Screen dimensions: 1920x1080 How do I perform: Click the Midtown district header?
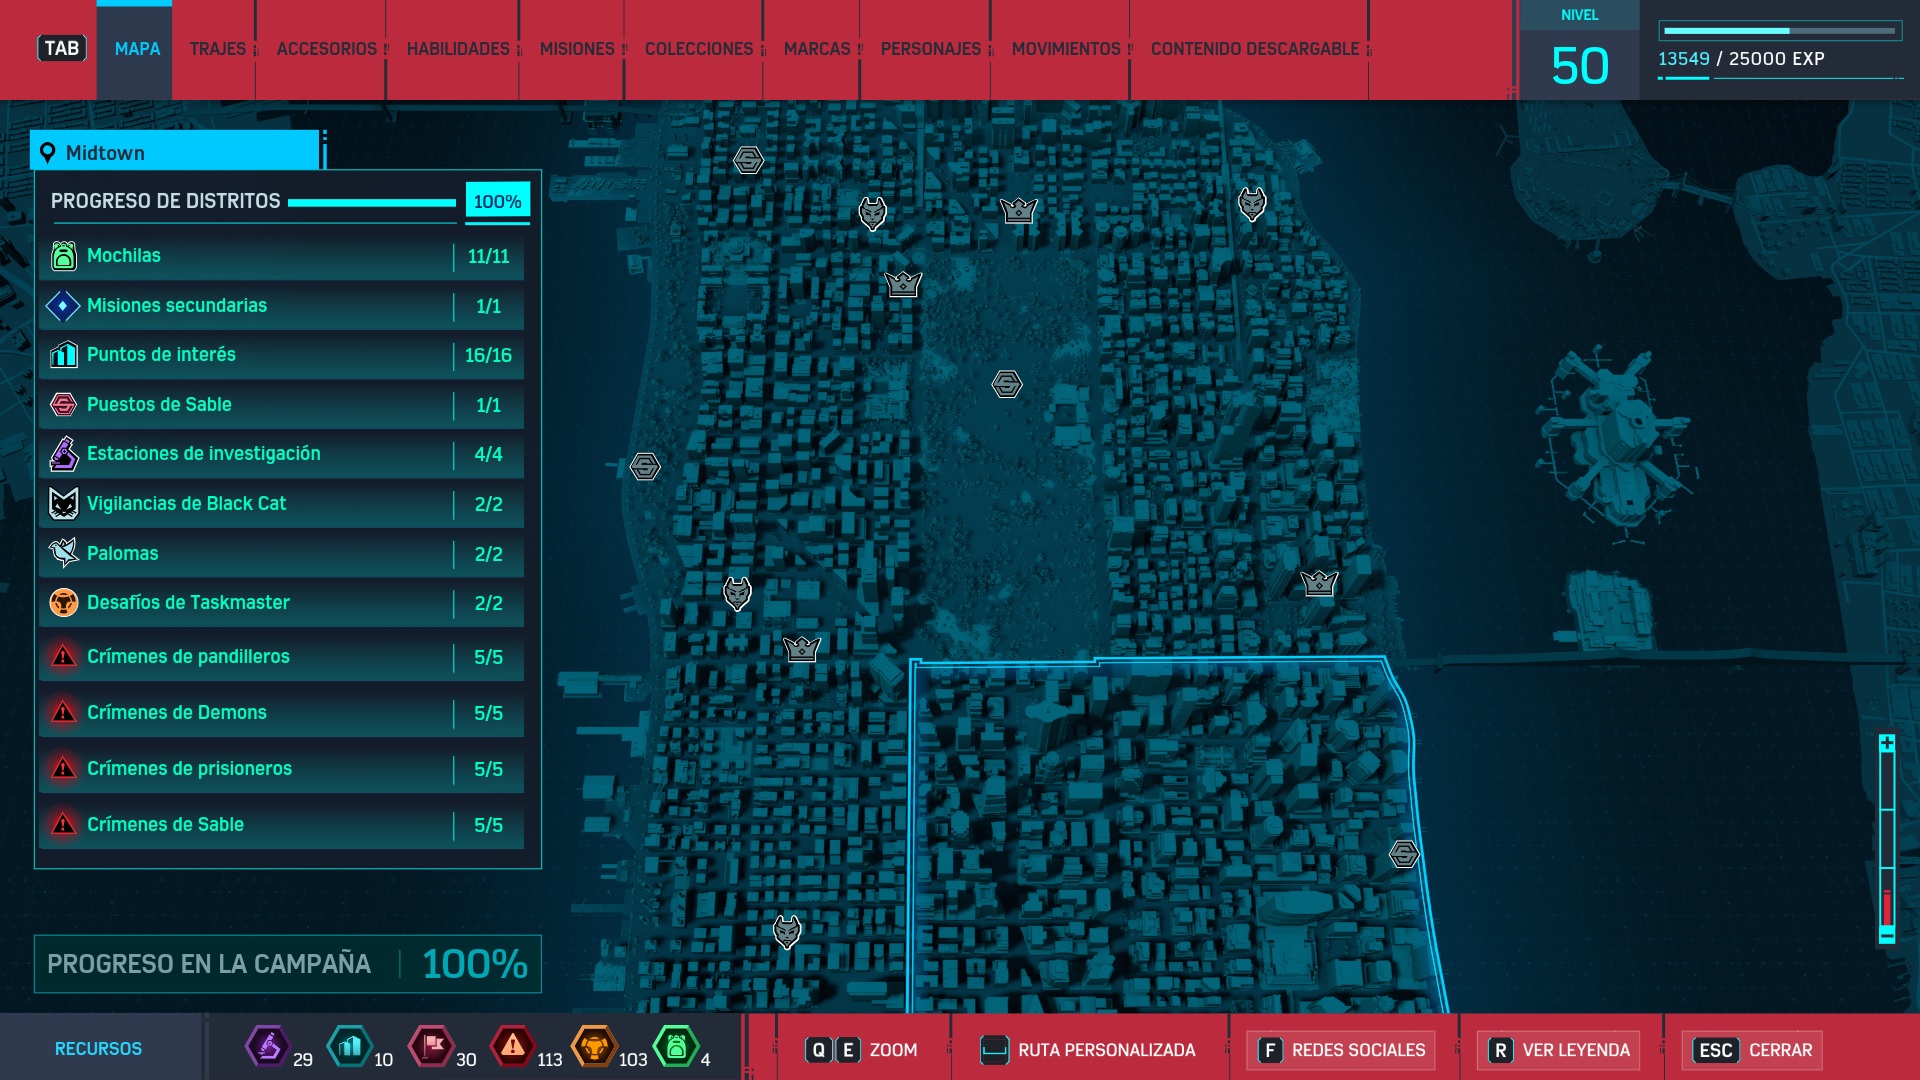click(175, 153)
